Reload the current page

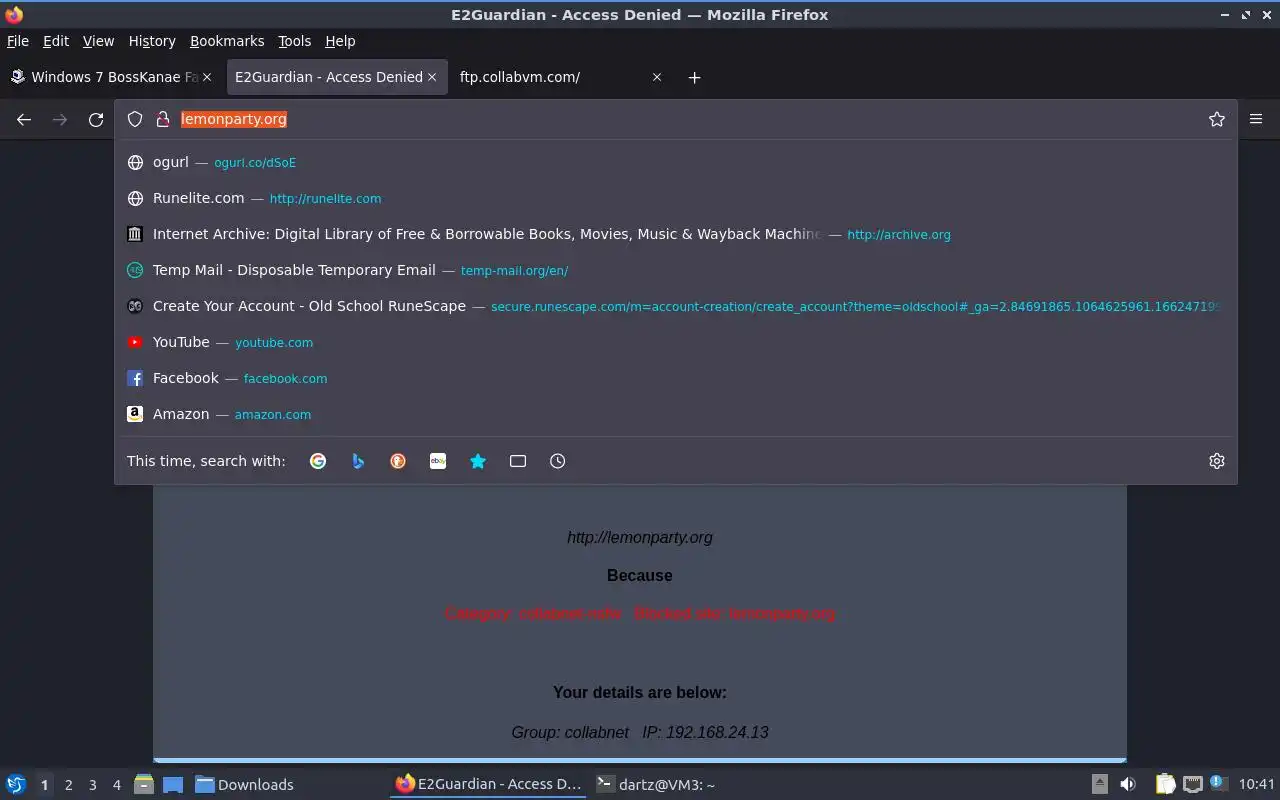96,119
